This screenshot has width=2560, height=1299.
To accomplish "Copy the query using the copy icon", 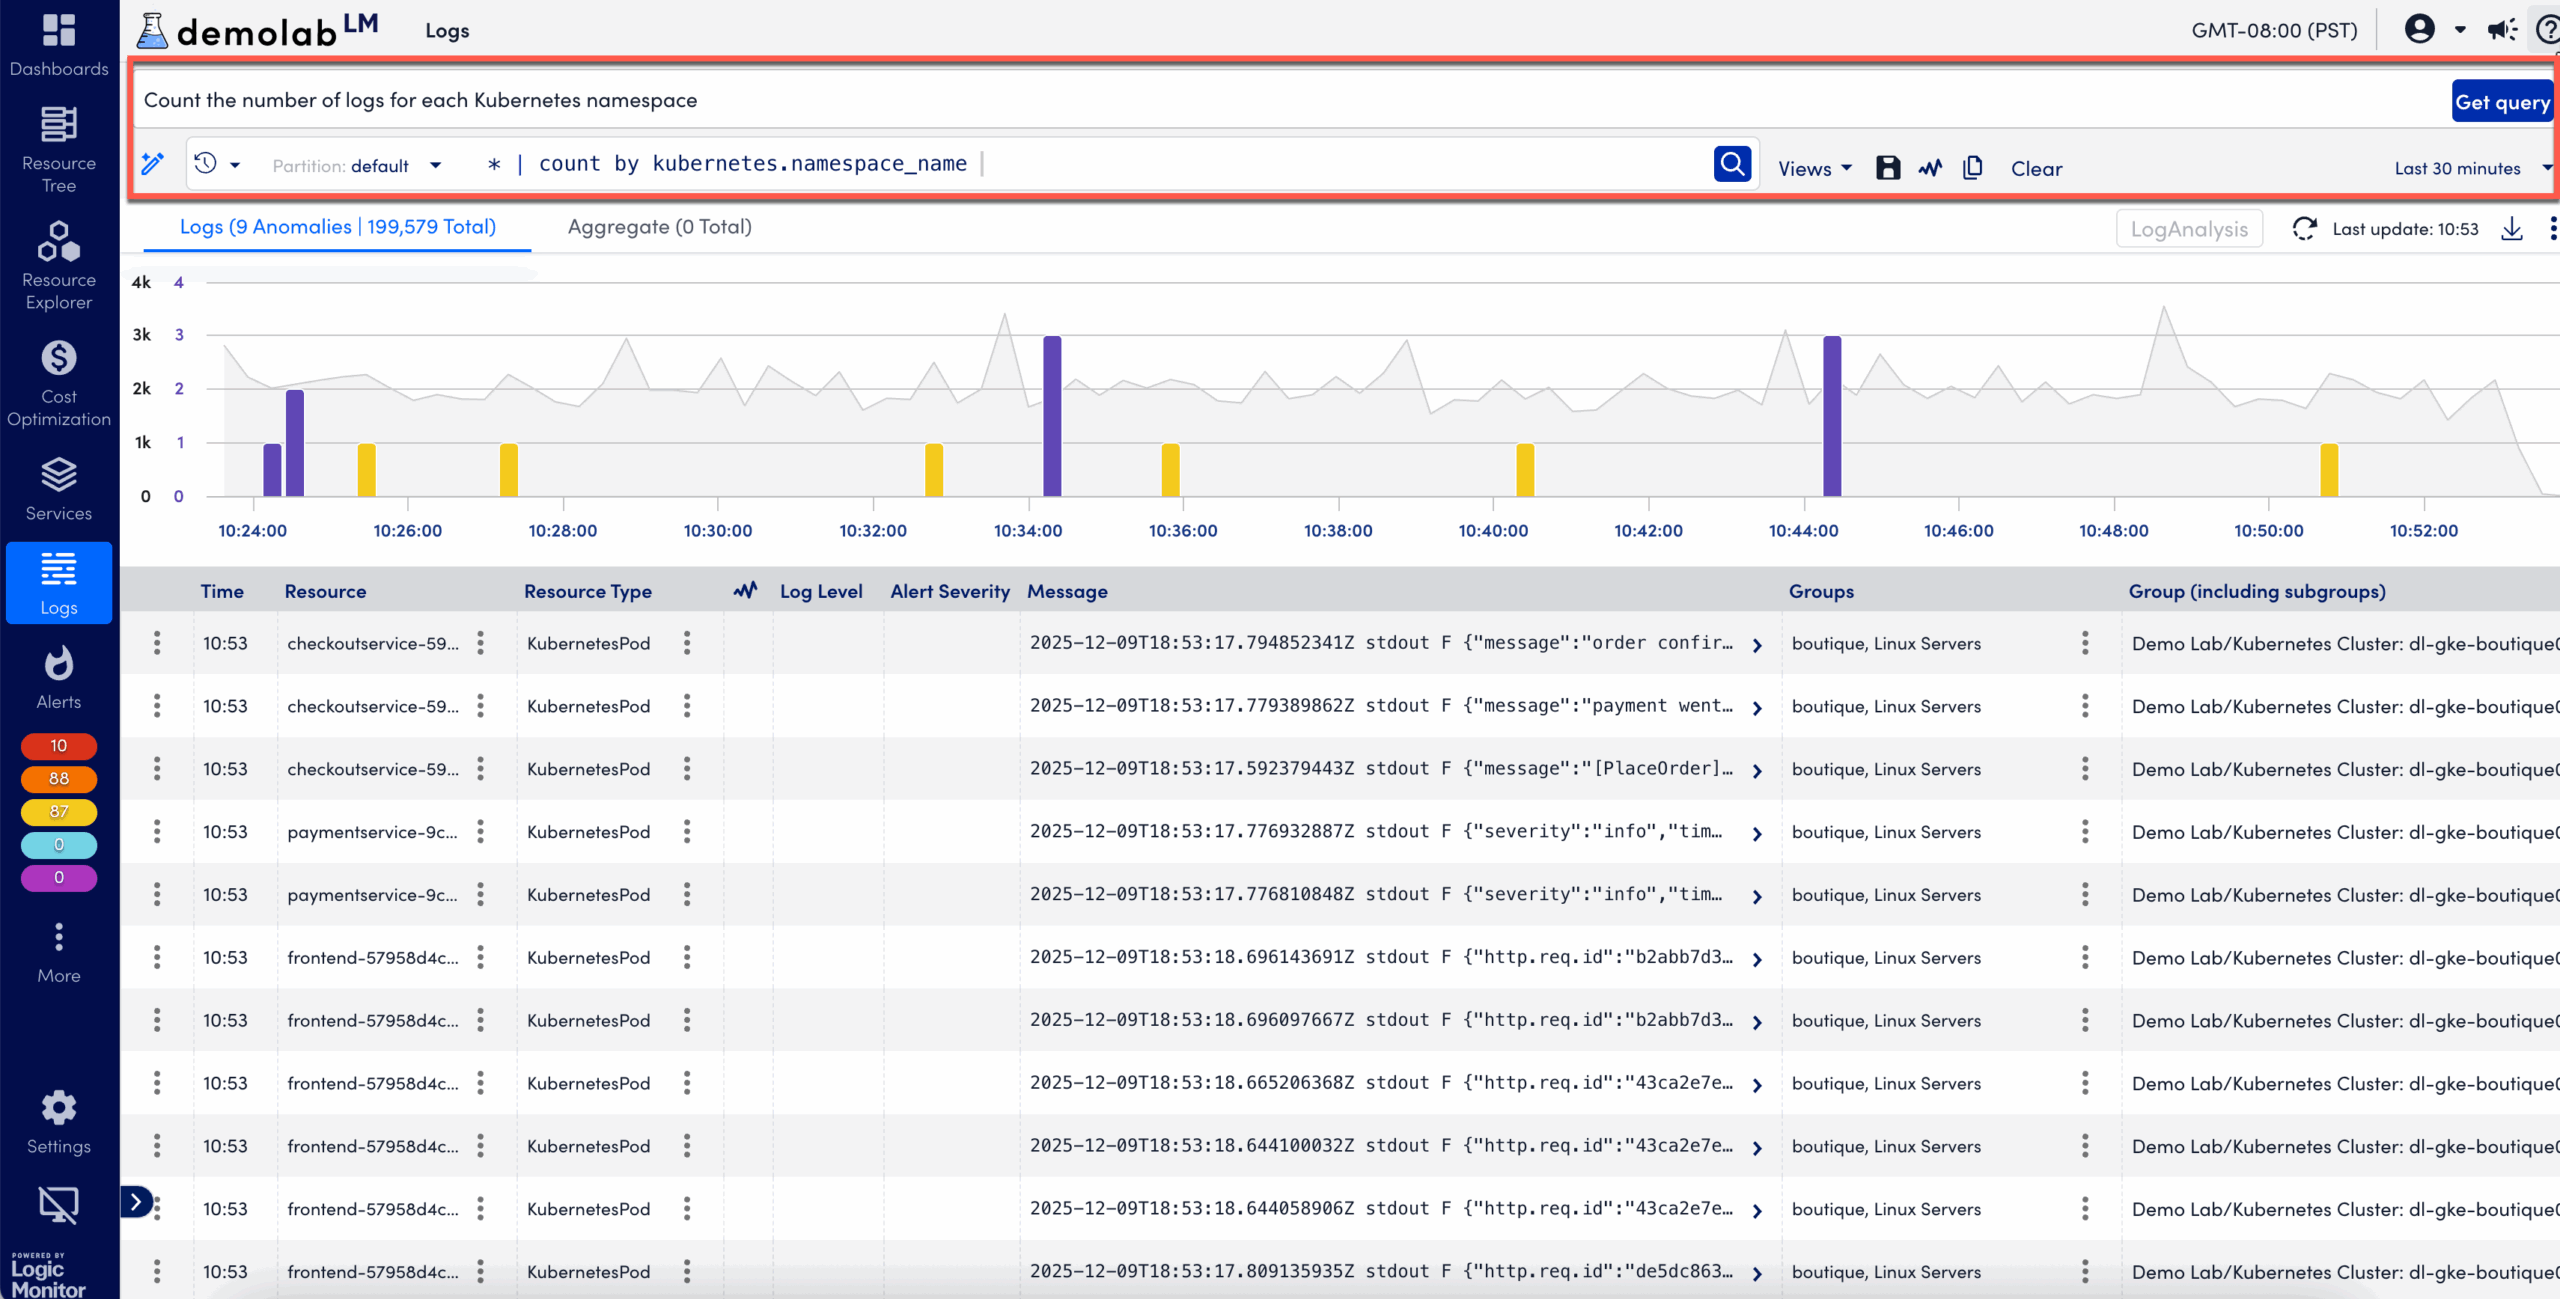I will coord(1973,168).
